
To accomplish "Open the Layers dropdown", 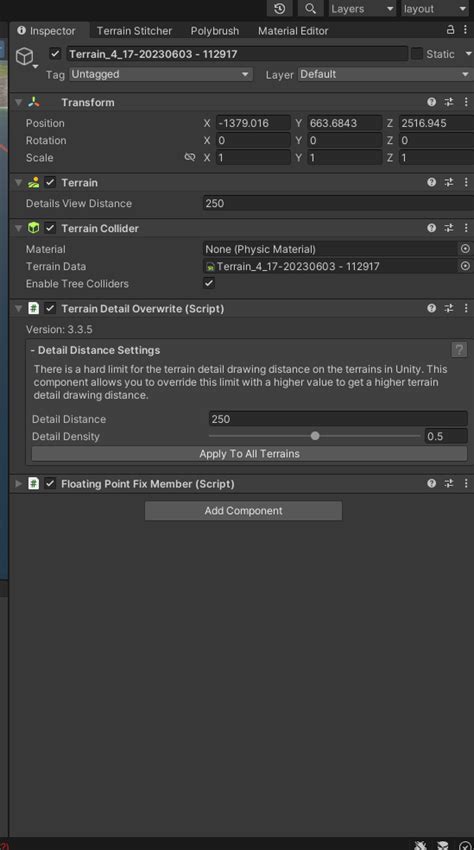I will (362, 9).
